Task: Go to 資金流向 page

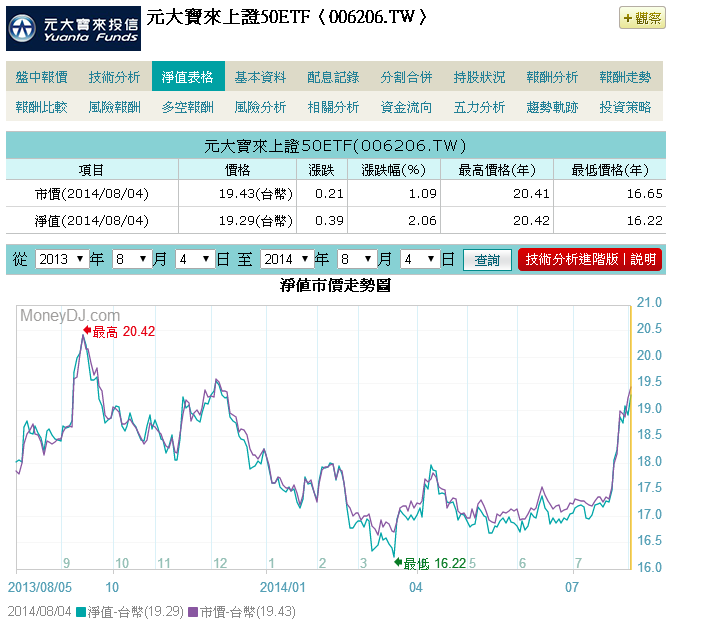Action: (406, 107)
